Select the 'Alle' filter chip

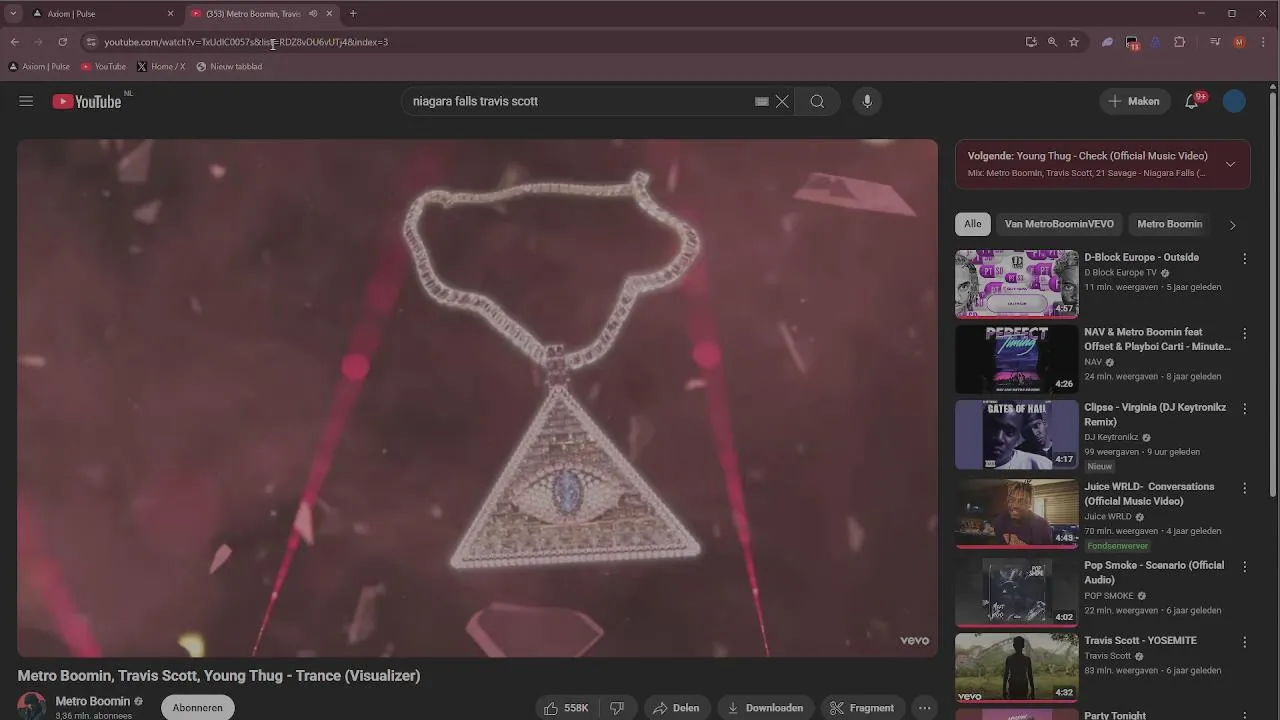973,224
